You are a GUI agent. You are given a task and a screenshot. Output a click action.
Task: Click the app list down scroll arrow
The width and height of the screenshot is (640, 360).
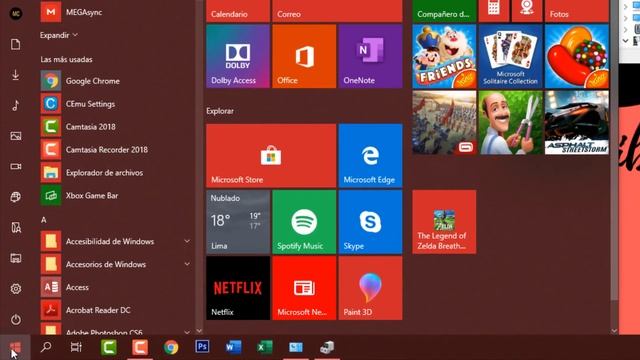point(199,331)
